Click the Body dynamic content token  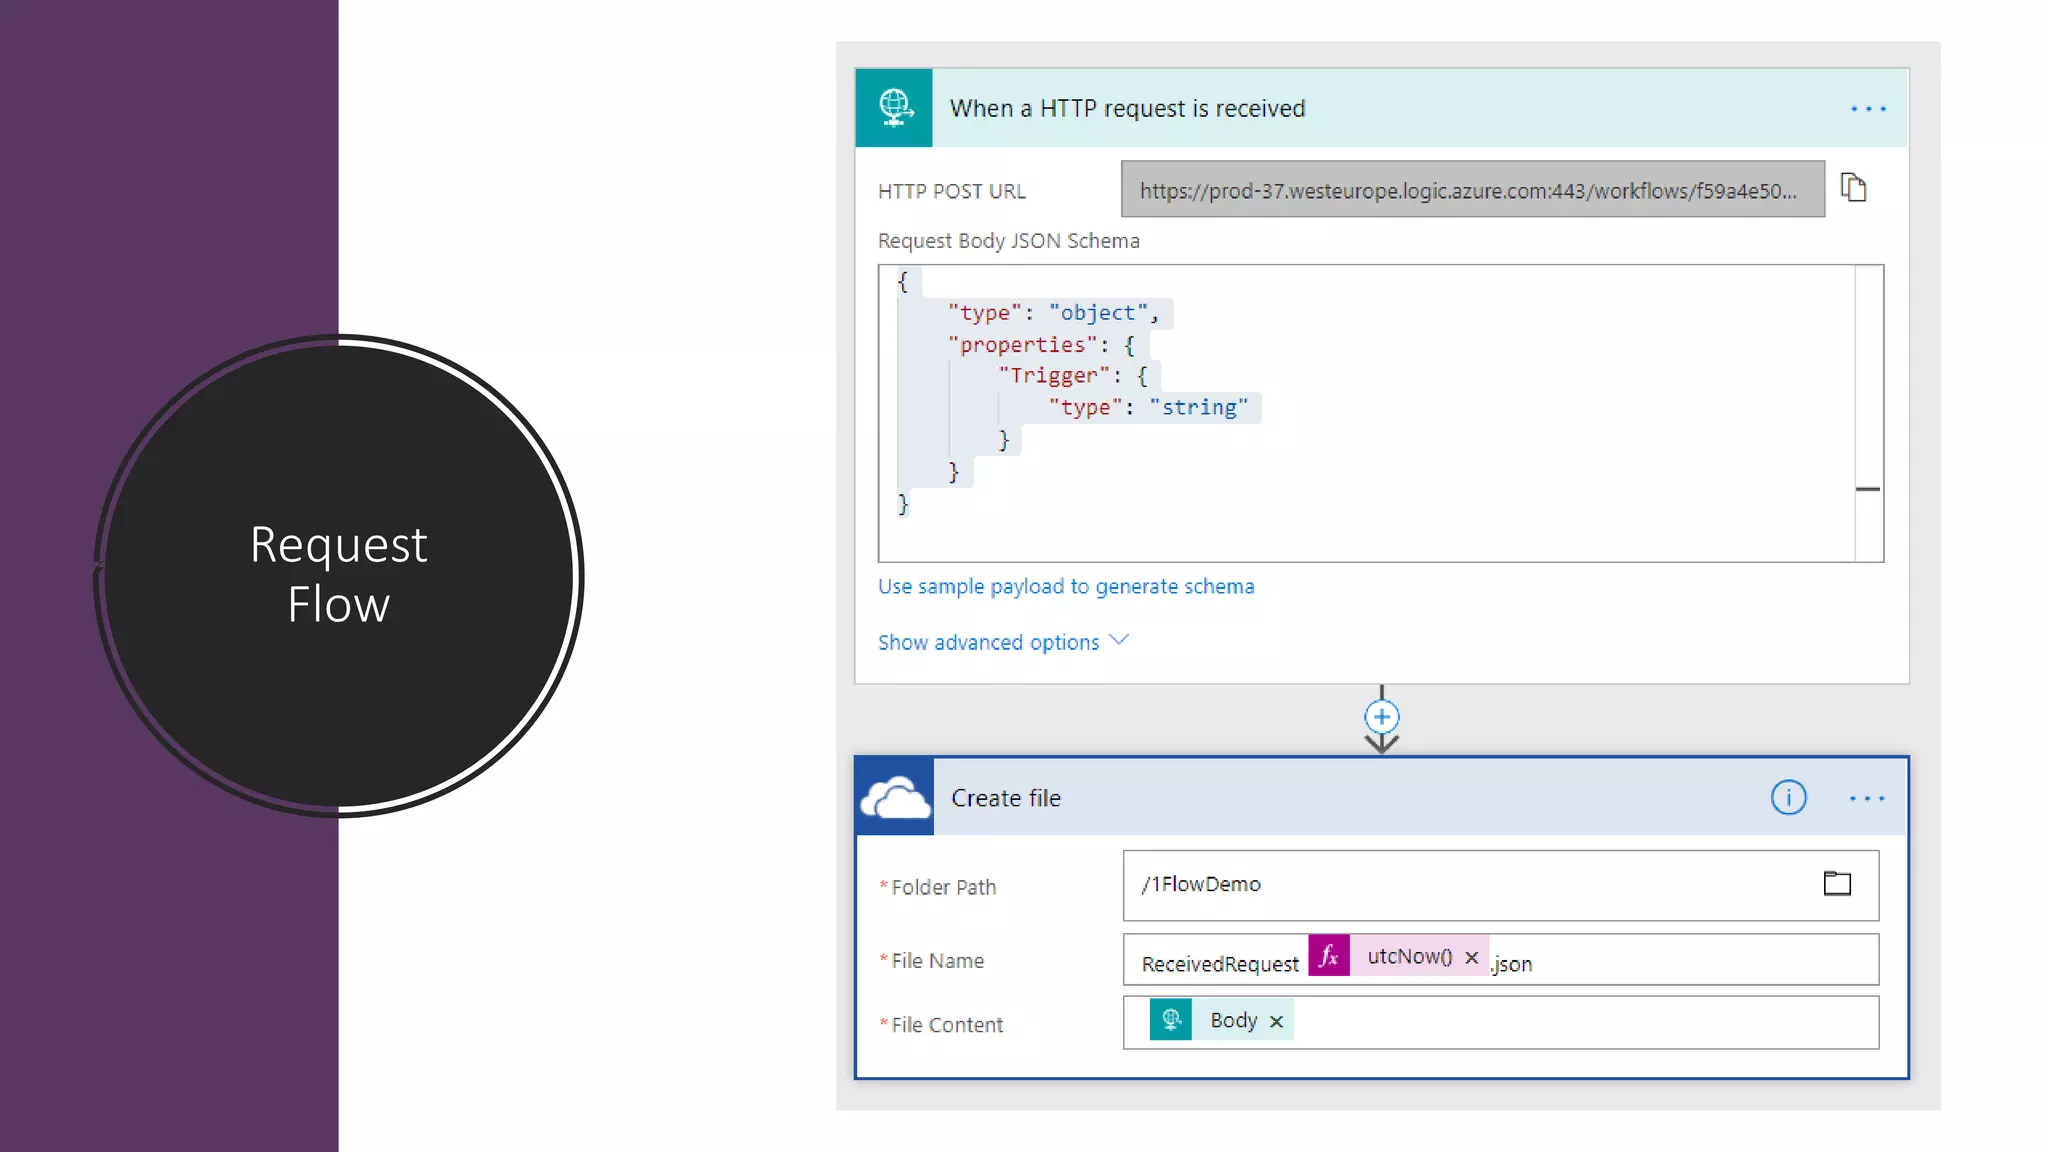(1232, 1020)
